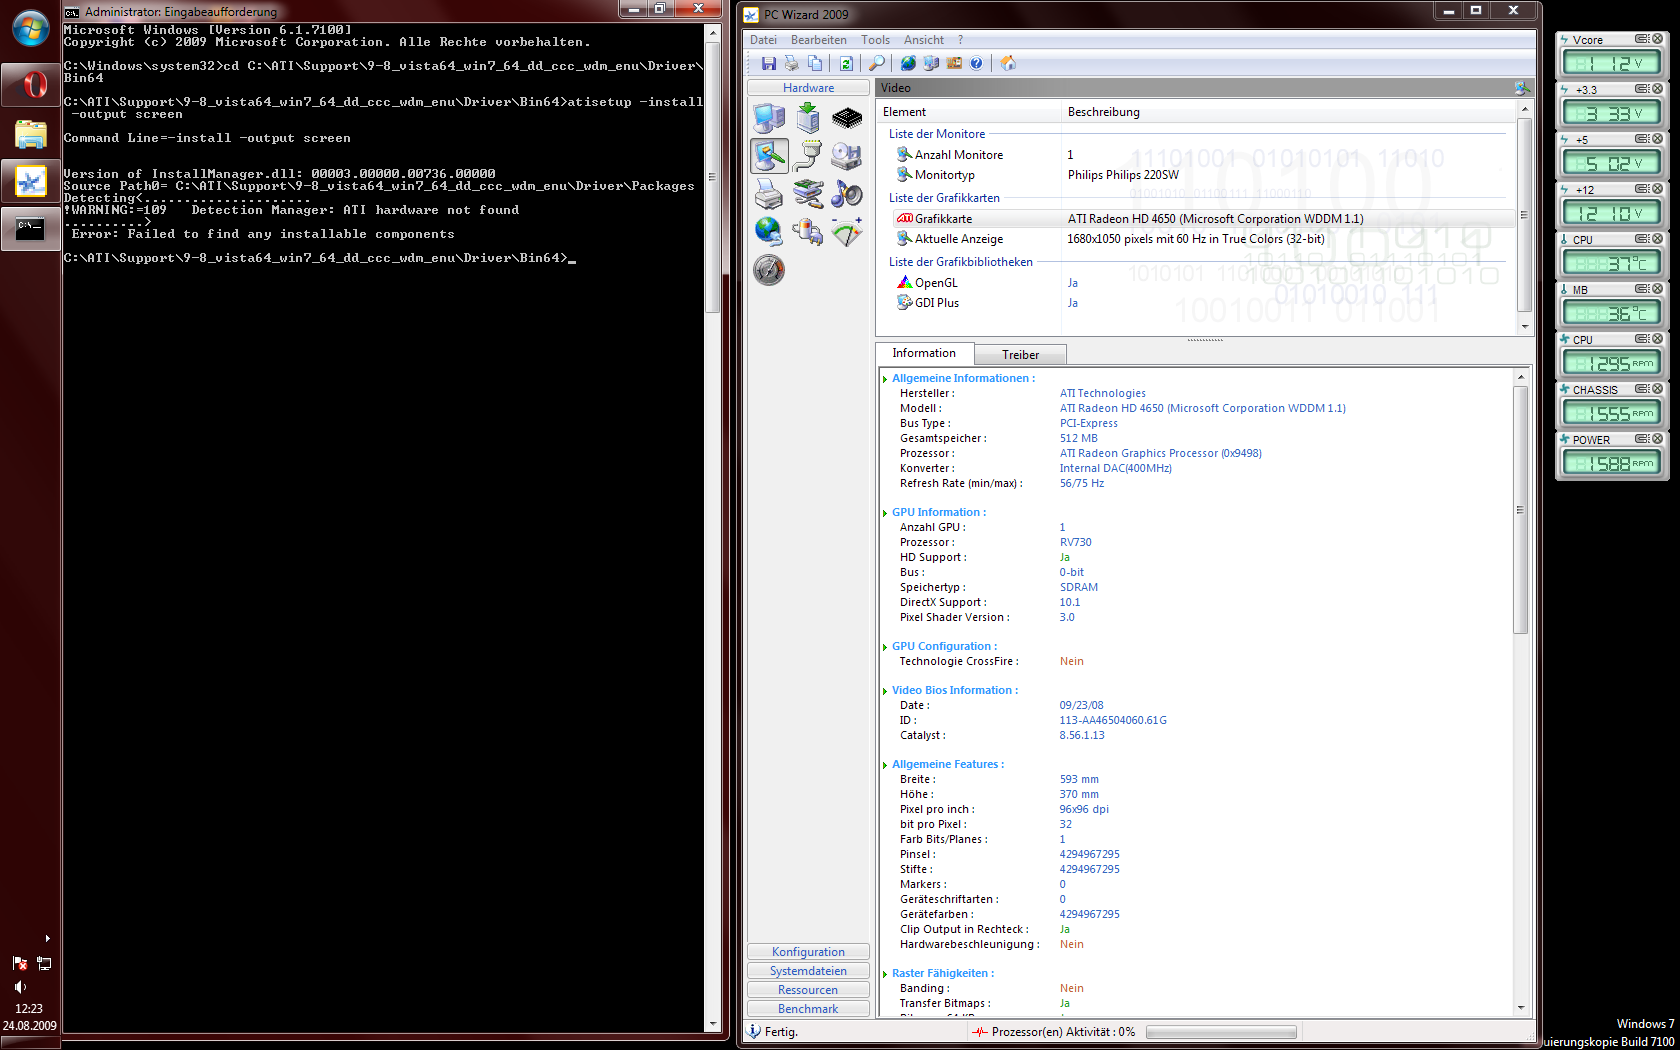The height and width of the screenshot is (1050, 1680).
Task: Select the I/O ports cable connector icon
Action: click(x=808, y=156)
